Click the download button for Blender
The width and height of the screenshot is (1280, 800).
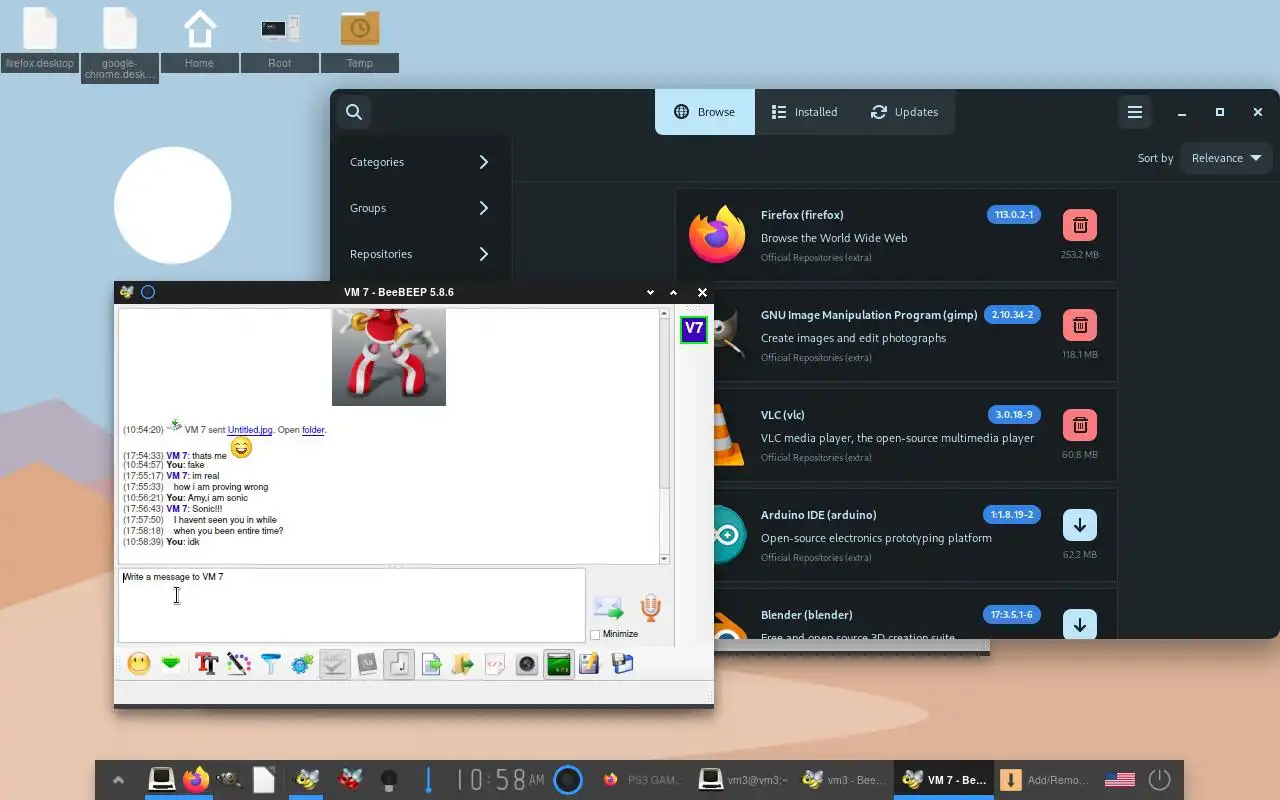pyautogui.click(x=1080, y=624)
